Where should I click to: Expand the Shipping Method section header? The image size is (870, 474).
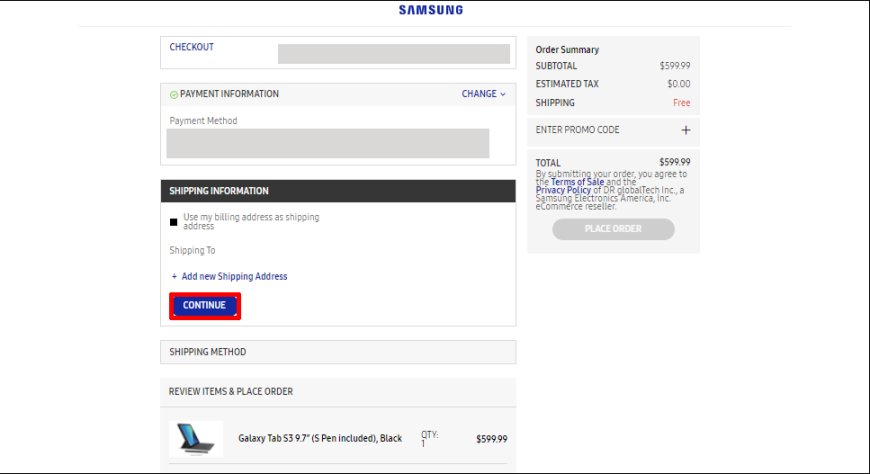(x=338, y=352)
